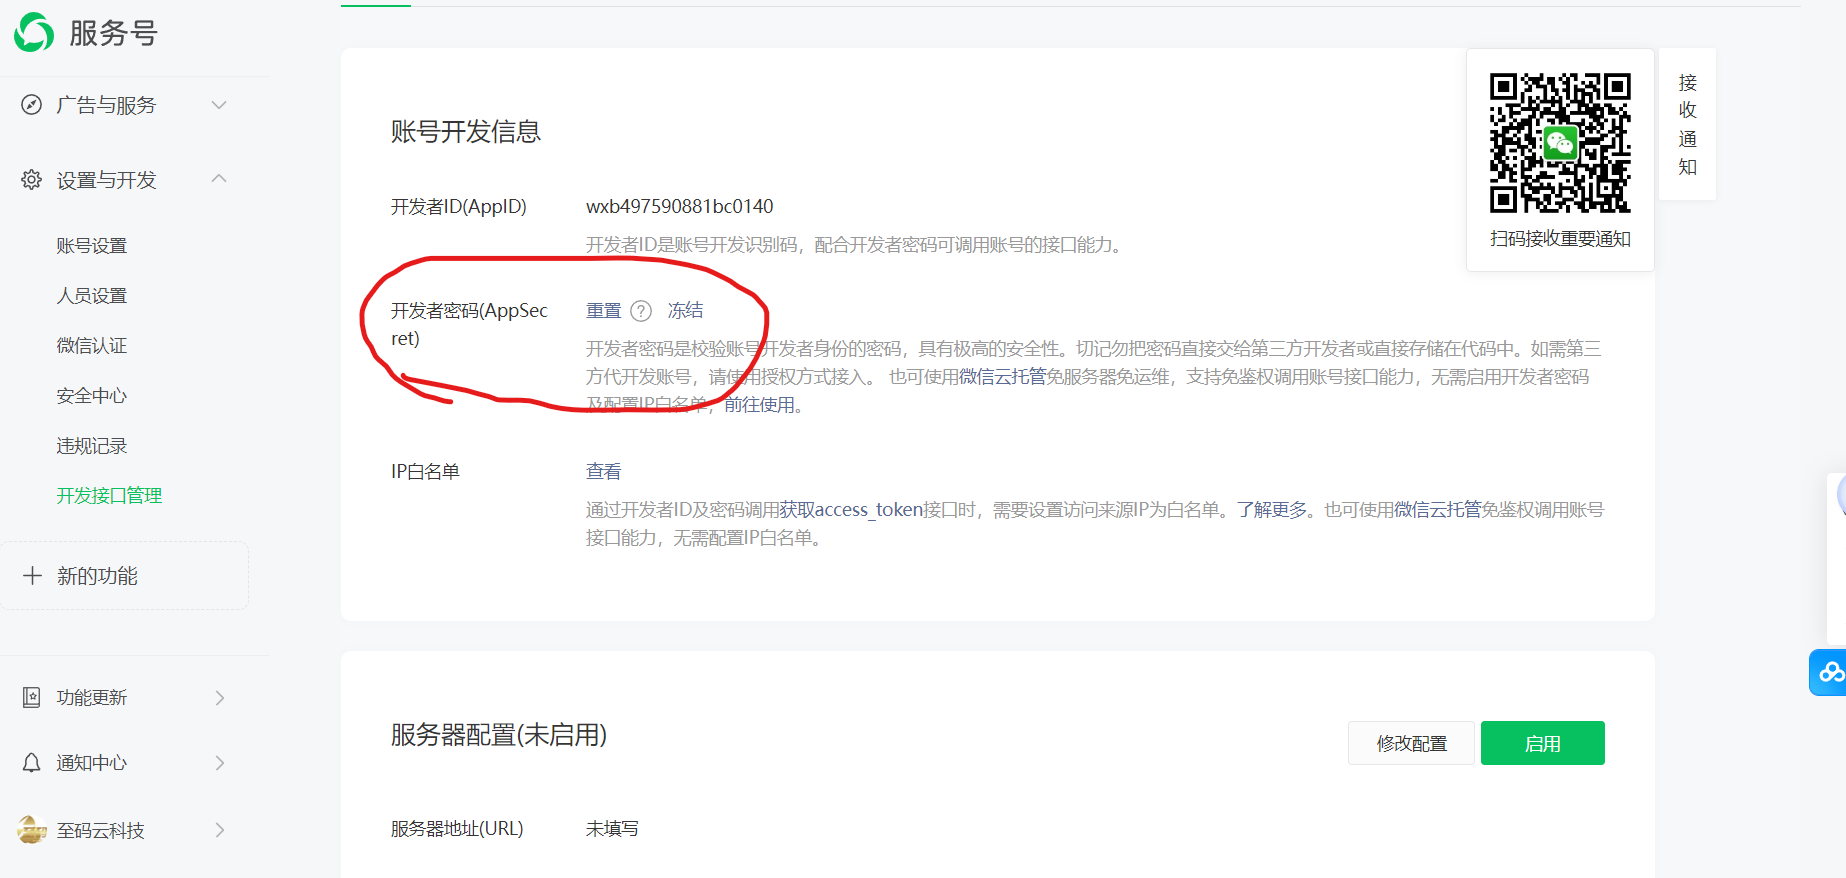Open 微信云托管 link in IP whitelist description
Image resolution: width=1846 pixels, height=878 pixels.
point(1437,510)
